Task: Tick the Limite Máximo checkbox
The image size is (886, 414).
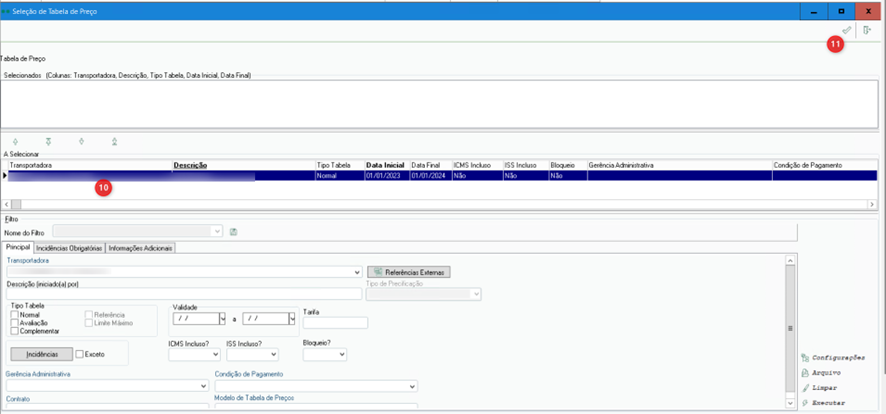Action: coord(89,323)
